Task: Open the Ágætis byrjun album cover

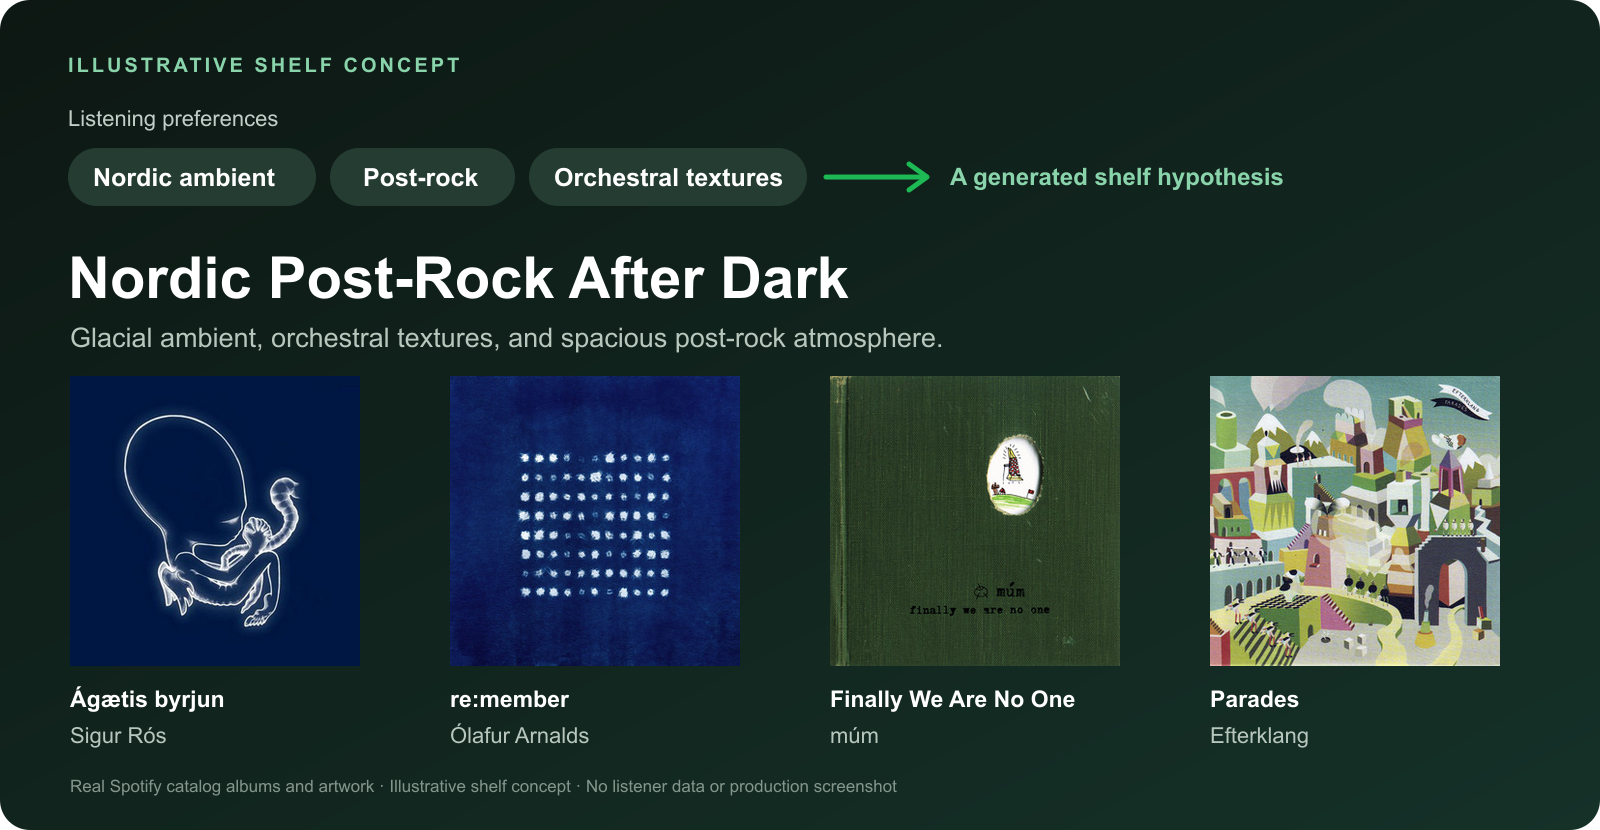Action: pos(215,521)
